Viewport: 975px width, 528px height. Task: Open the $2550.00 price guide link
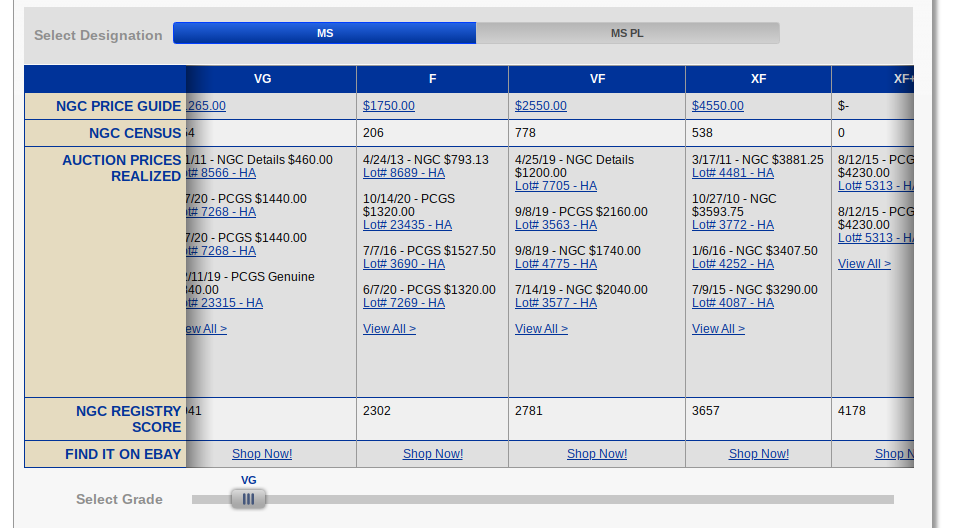tap(541, 106)
